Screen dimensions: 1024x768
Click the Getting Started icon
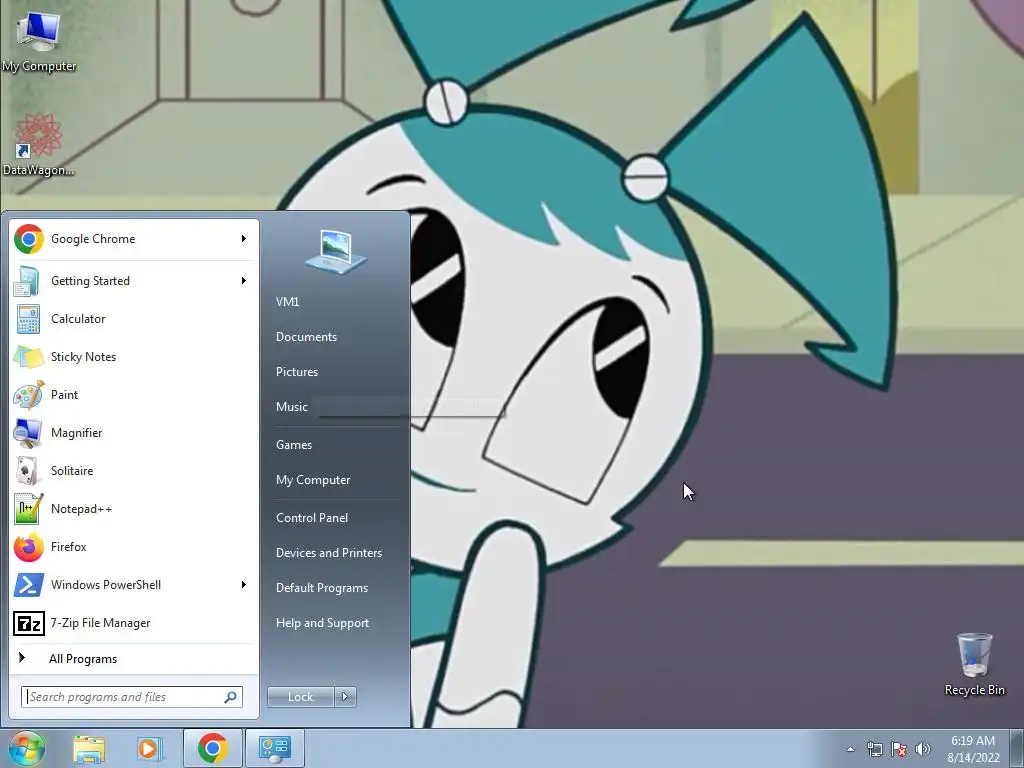click(x=28, y=281)
